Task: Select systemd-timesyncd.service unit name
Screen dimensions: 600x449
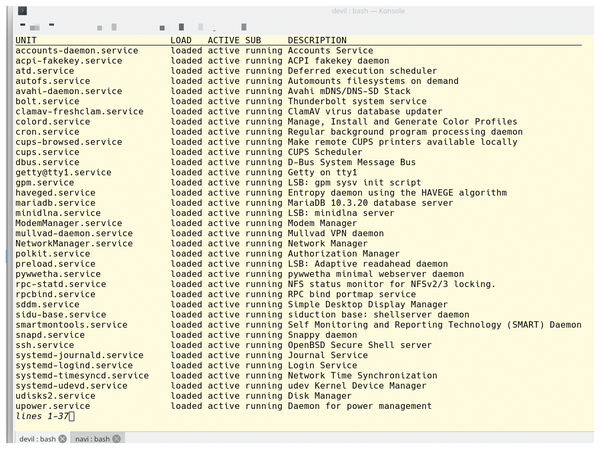Action: click(82, 376)
